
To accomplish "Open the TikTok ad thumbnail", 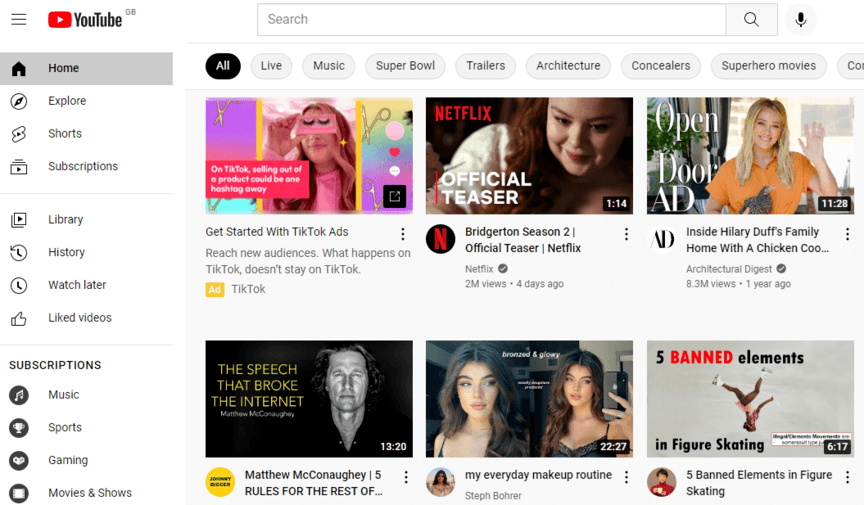I will 309,156.
